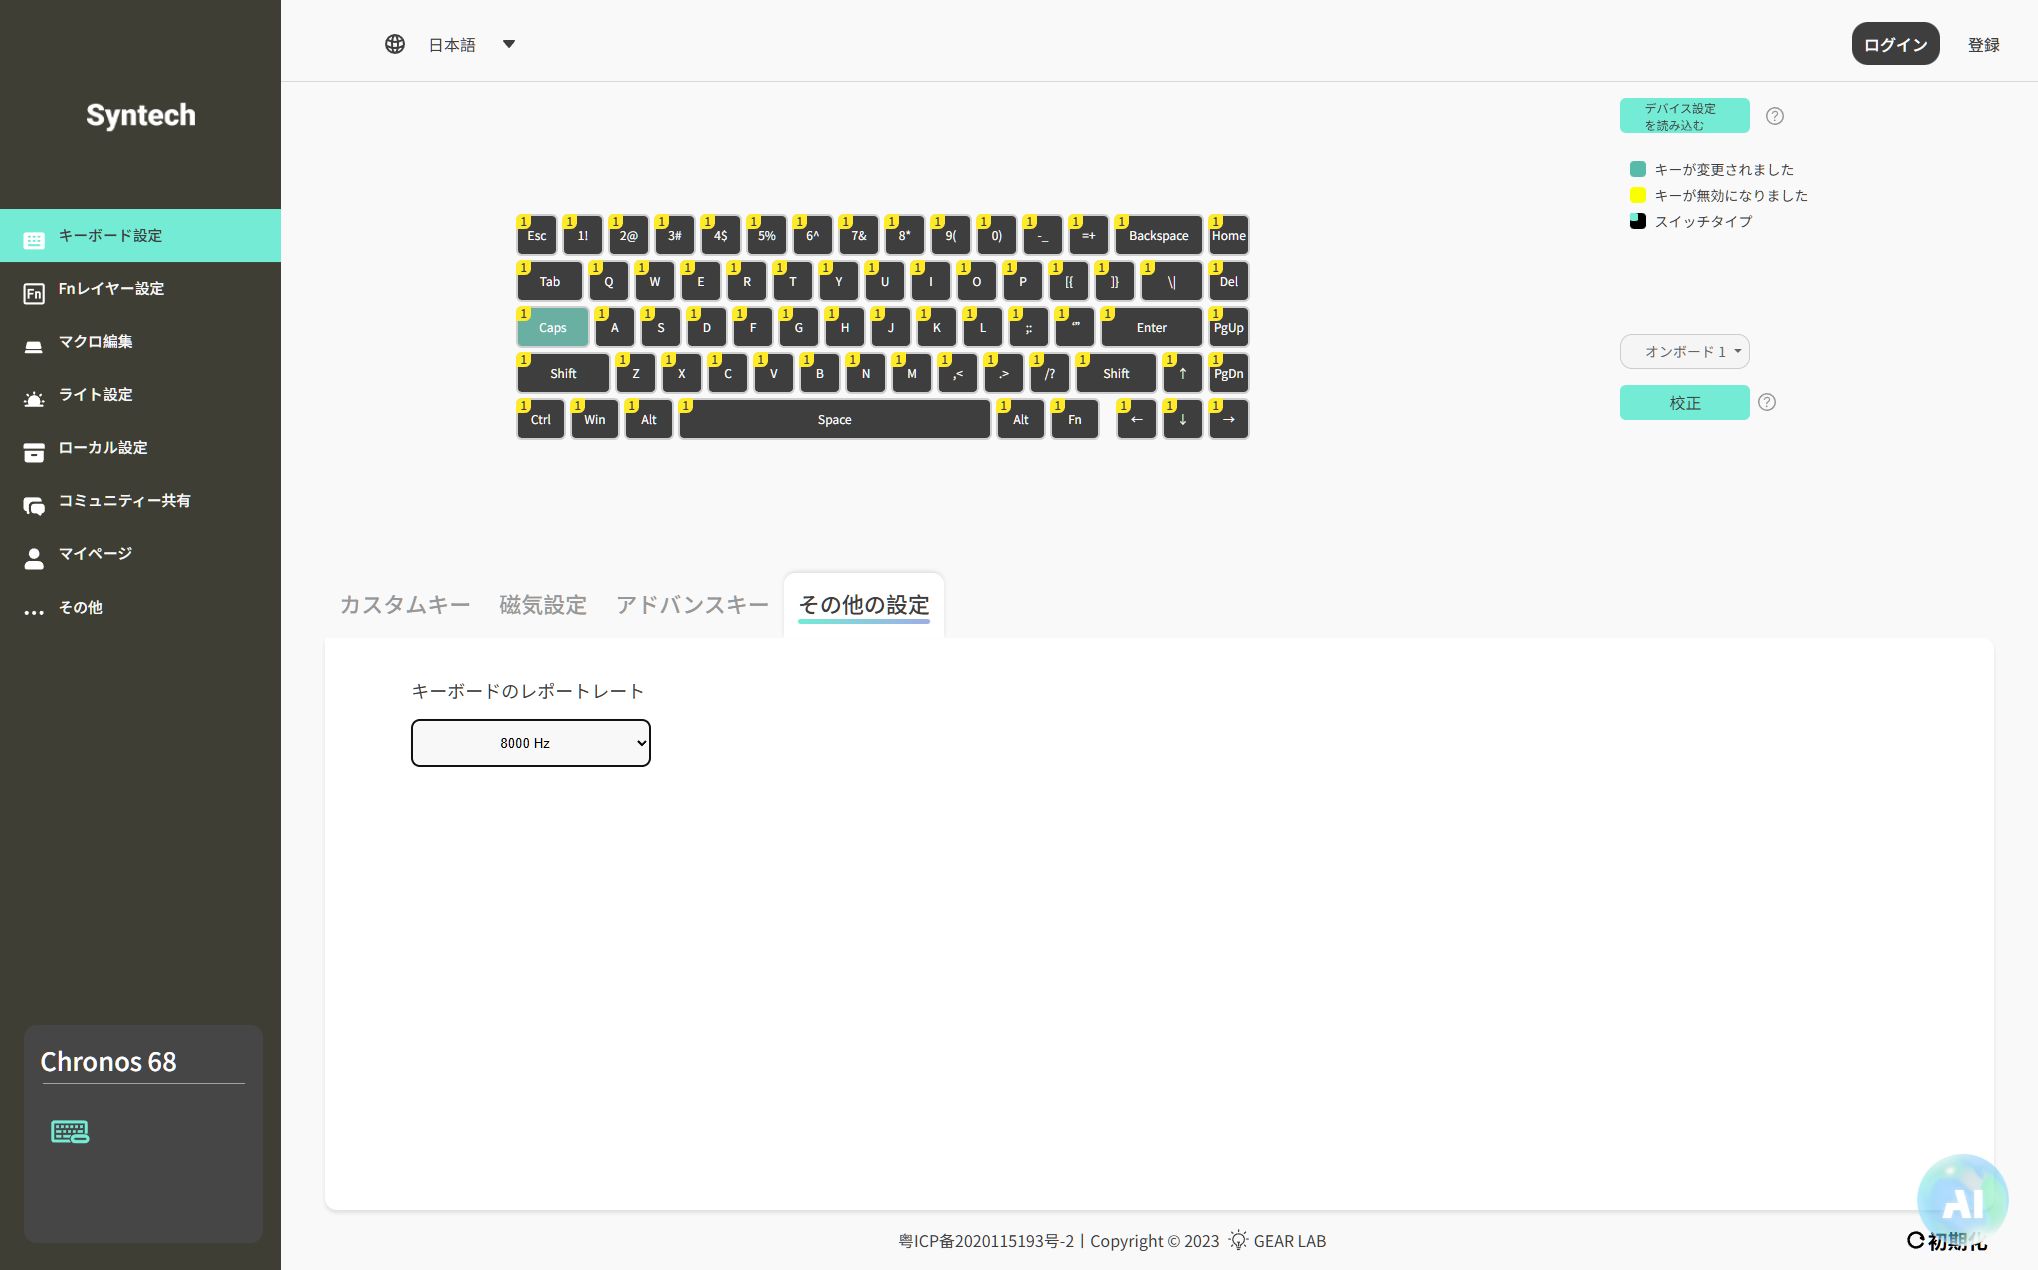
Task: Select the Caps key on the keyboard
Action: click(x=552, y=328)
